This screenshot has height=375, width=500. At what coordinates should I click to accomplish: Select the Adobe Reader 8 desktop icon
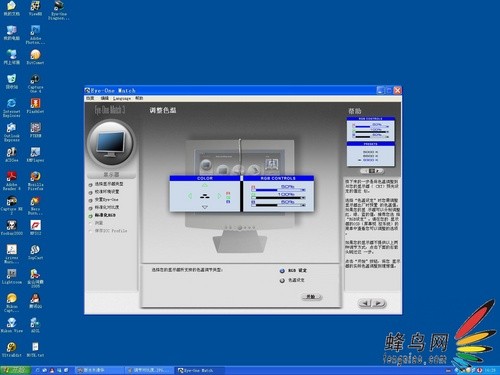pyautogui.click(x=12, y=180)
